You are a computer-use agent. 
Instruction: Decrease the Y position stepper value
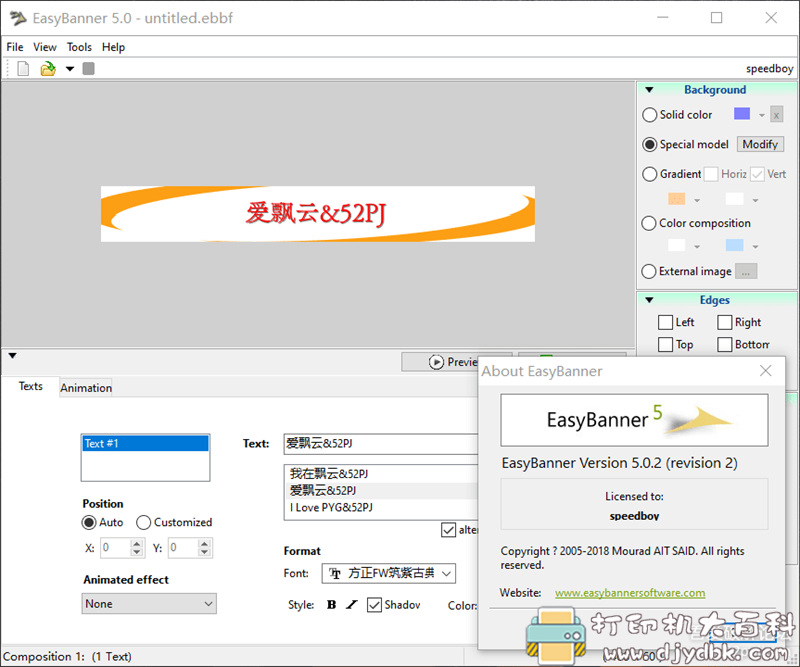205,552
